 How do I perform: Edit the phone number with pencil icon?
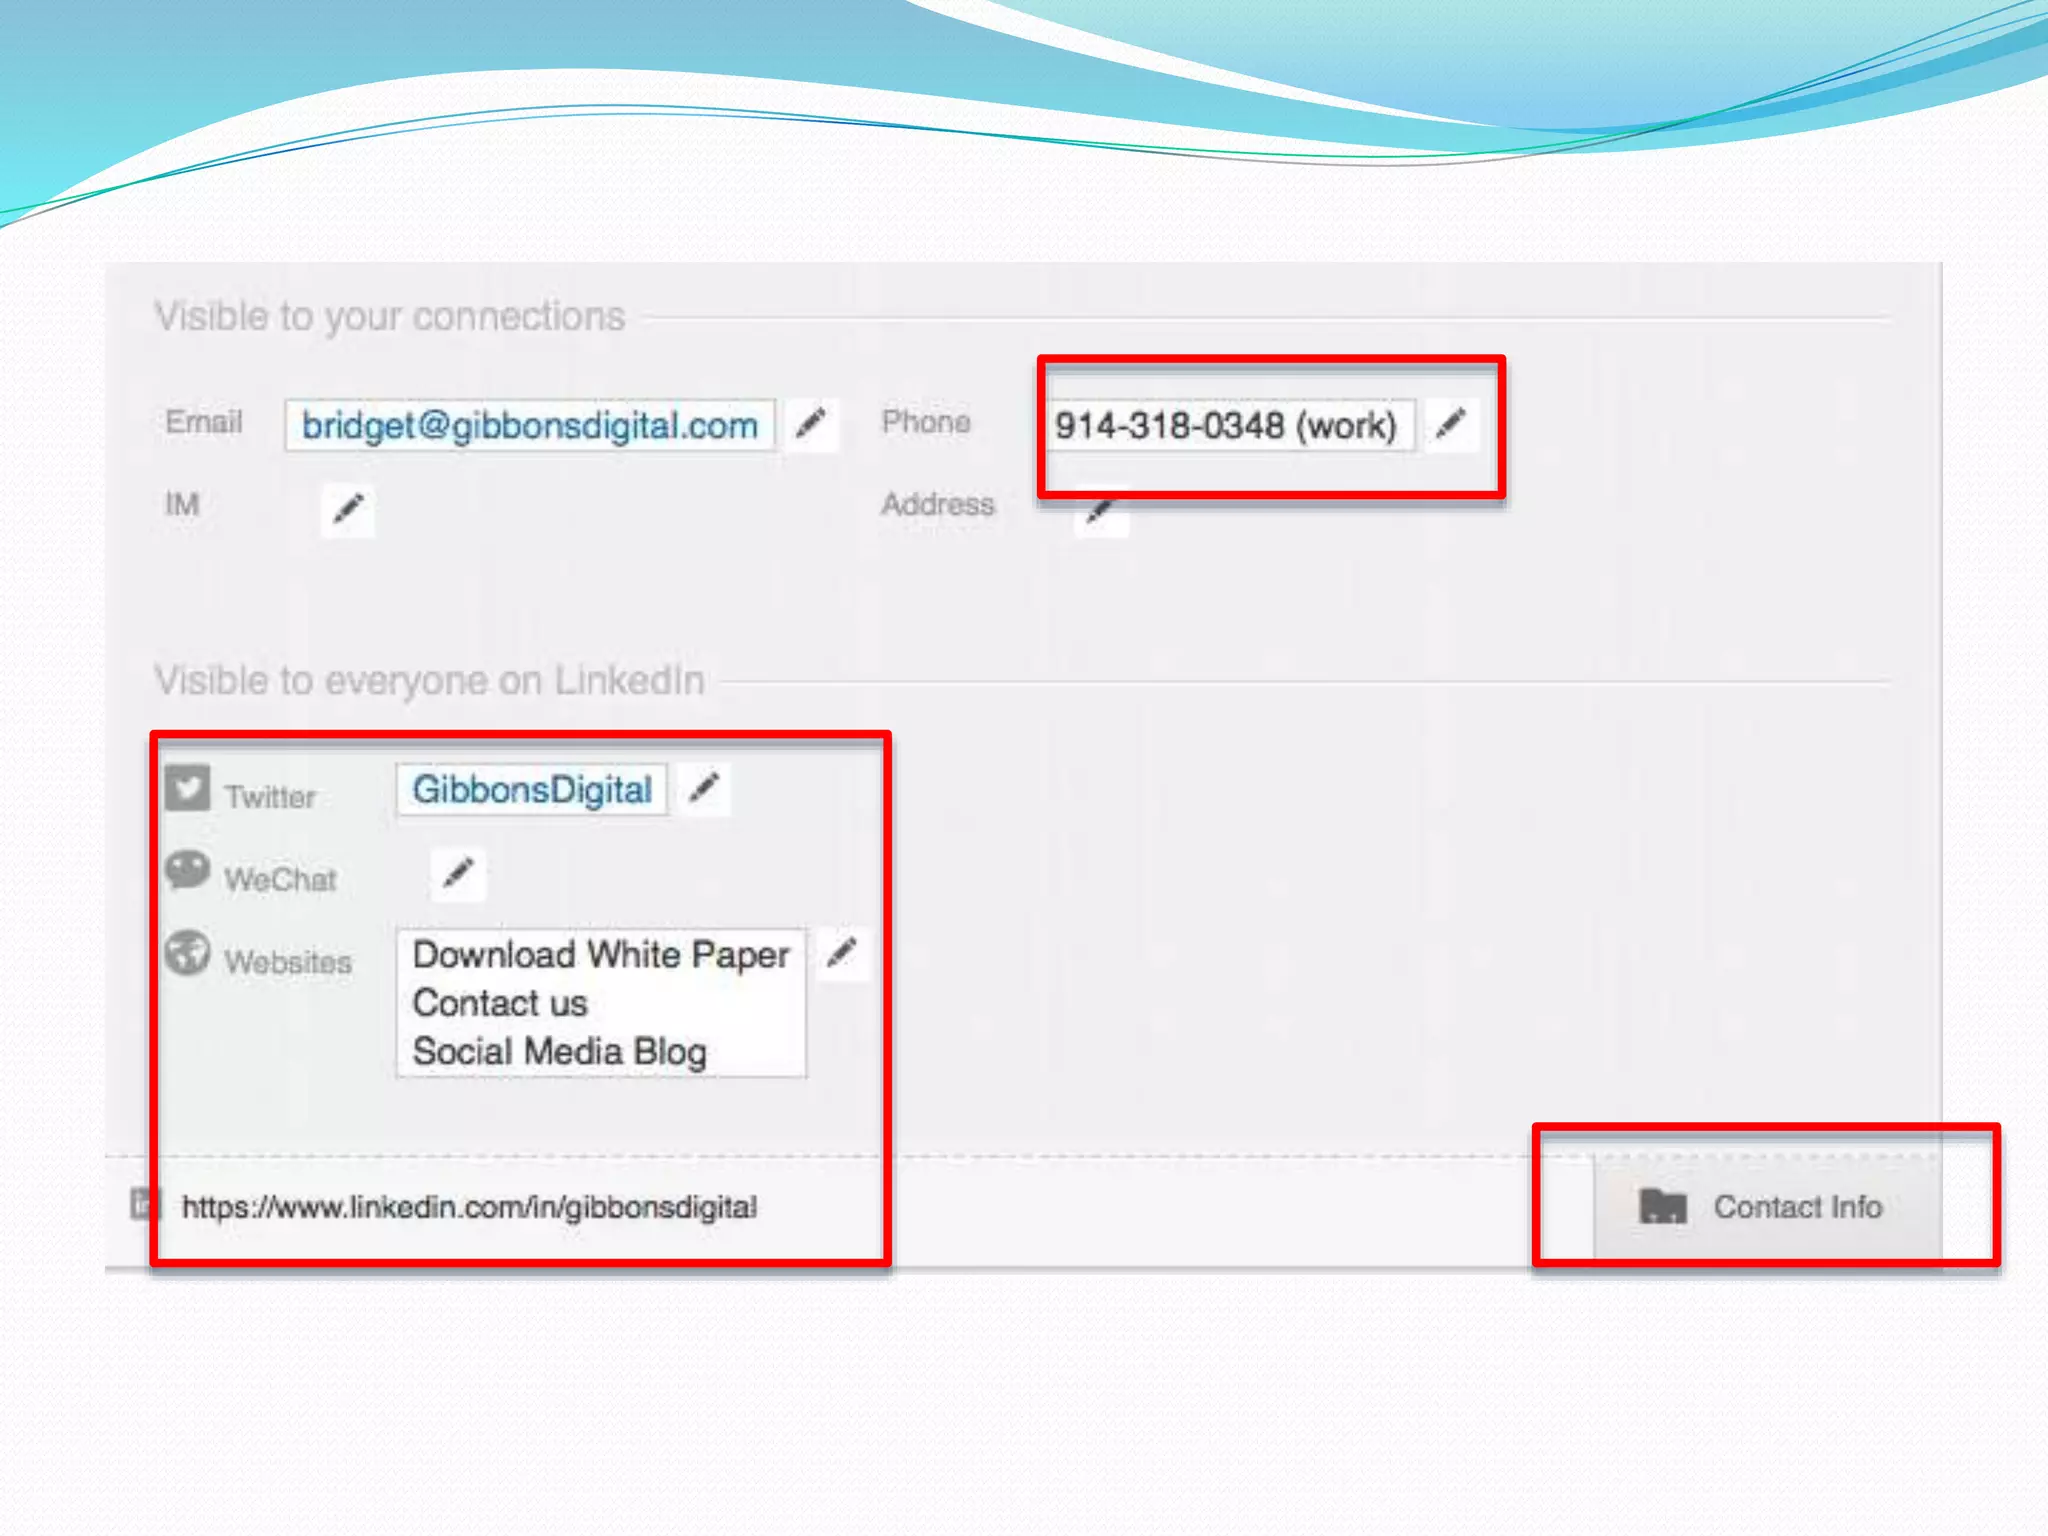point(1451,424)
